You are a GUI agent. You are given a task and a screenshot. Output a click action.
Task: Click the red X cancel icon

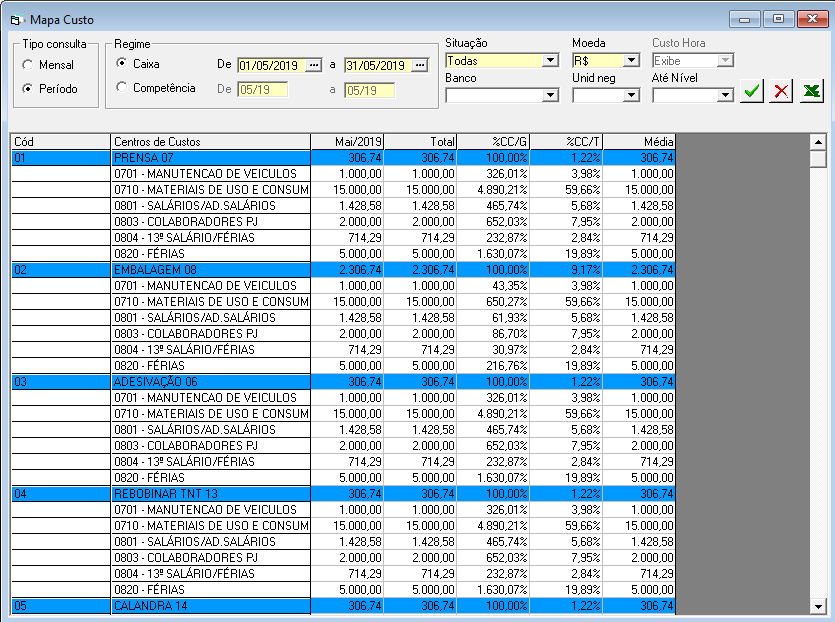click(782, 91)
